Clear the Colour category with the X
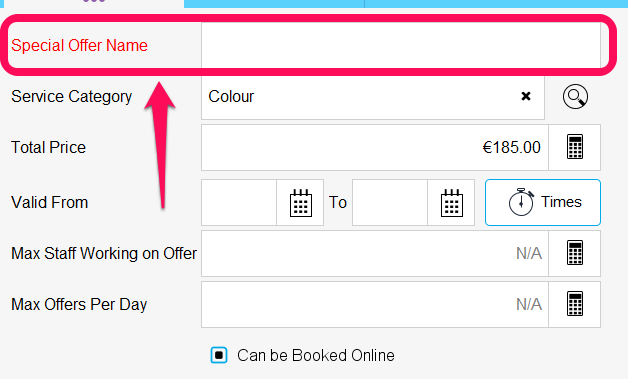 coord(526,96)
